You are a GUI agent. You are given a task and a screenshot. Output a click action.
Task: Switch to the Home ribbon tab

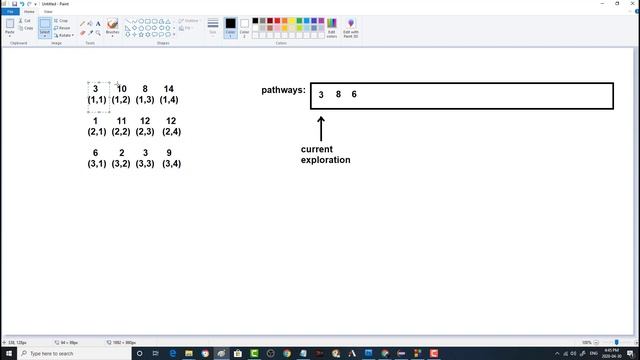(x=29, y=11)
